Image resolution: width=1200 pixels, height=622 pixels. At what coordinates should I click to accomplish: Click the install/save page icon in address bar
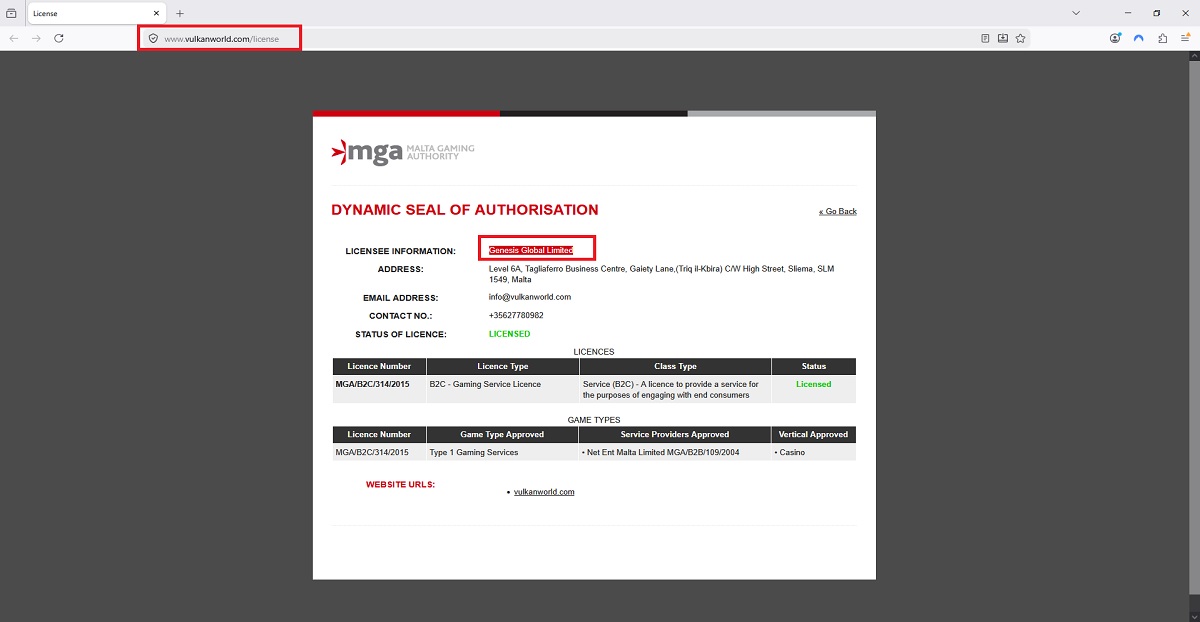[x=1003, y=38]
